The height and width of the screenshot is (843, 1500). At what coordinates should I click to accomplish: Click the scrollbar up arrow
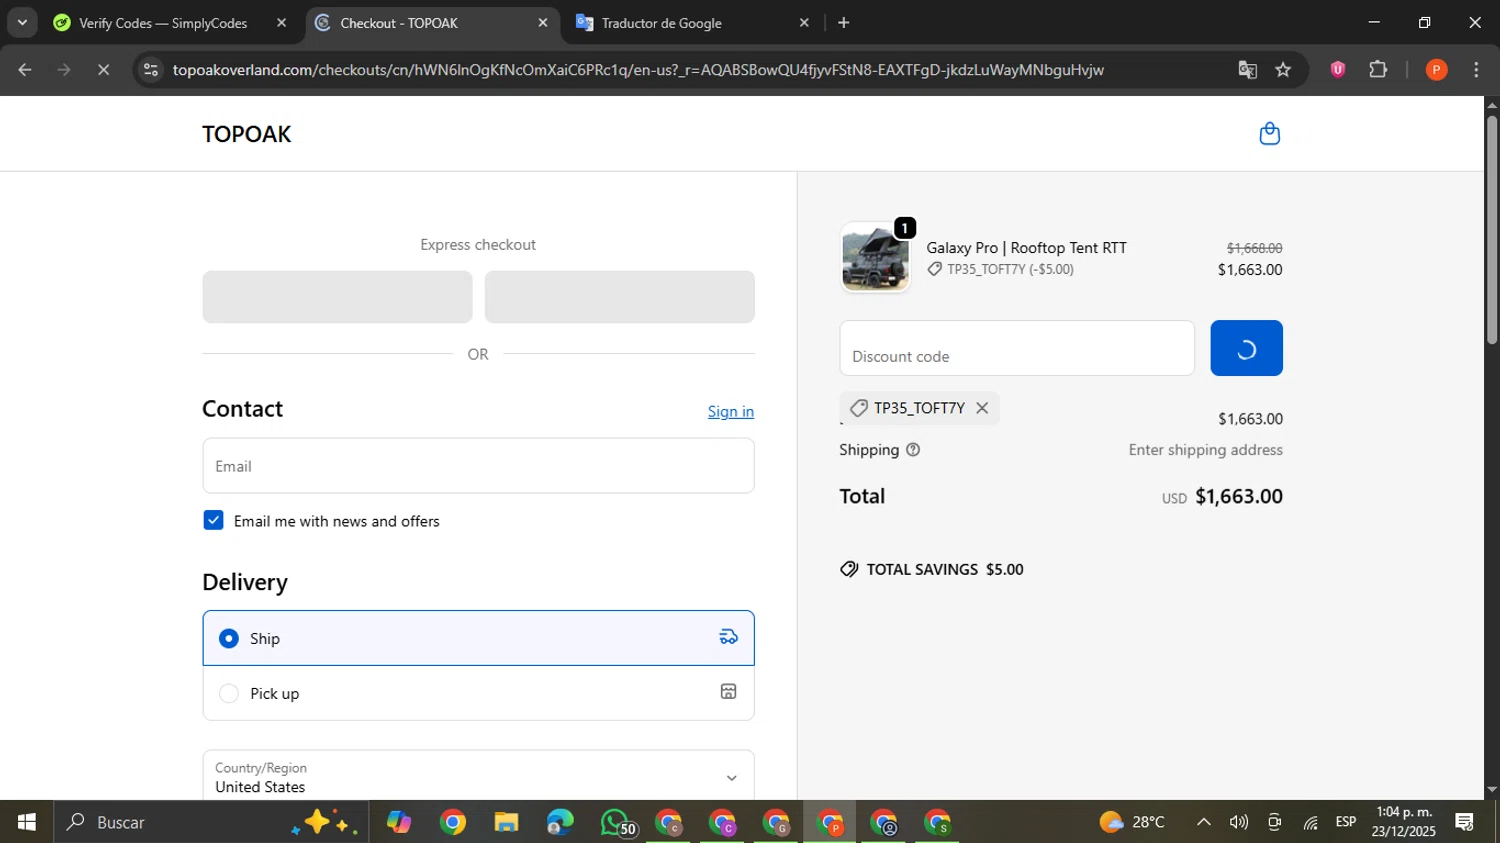(1492, 105)
